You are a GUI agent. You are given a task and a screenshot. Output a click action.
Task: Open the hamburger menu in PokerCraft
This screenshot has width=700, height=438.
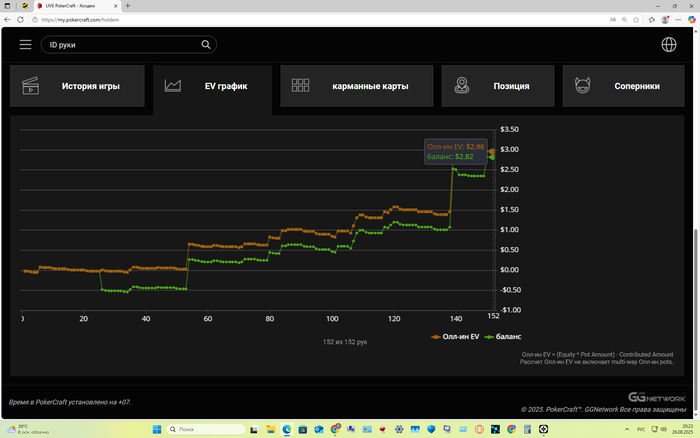(25, 45)
